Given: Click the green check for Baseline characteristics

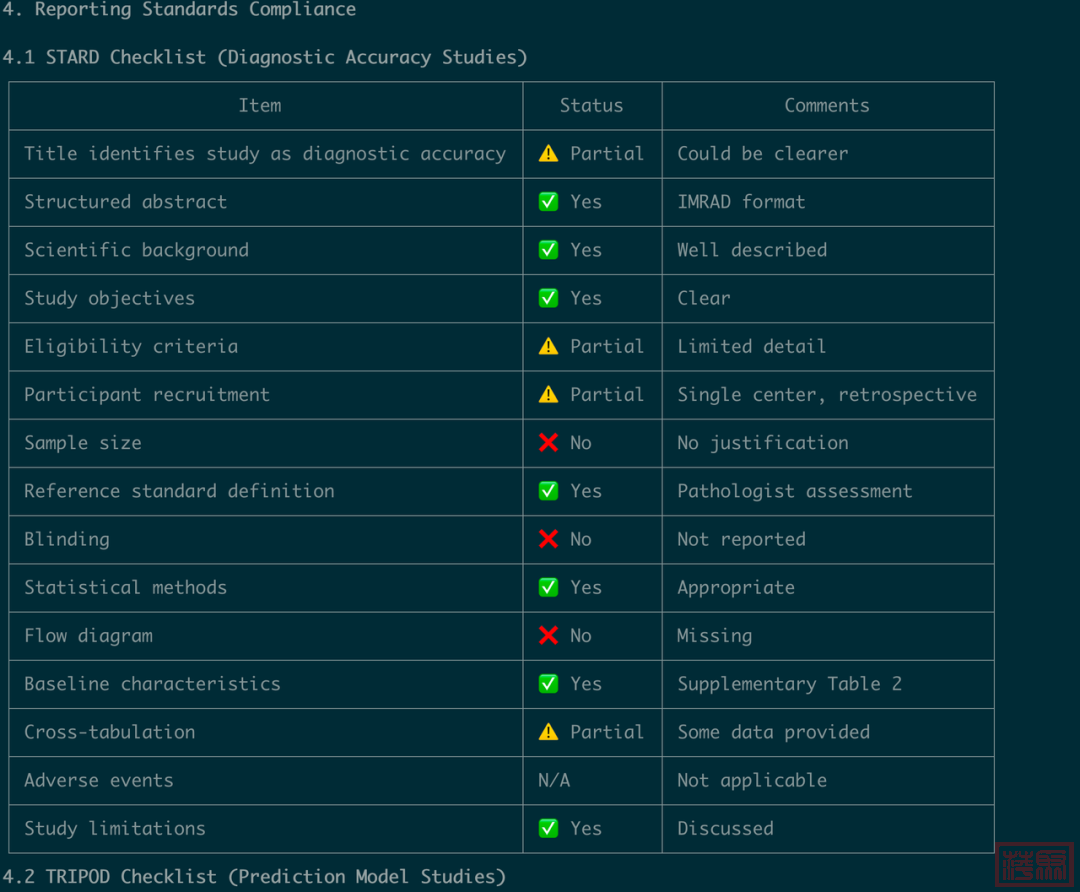Looking at the screenshot, I should (548, 684).
